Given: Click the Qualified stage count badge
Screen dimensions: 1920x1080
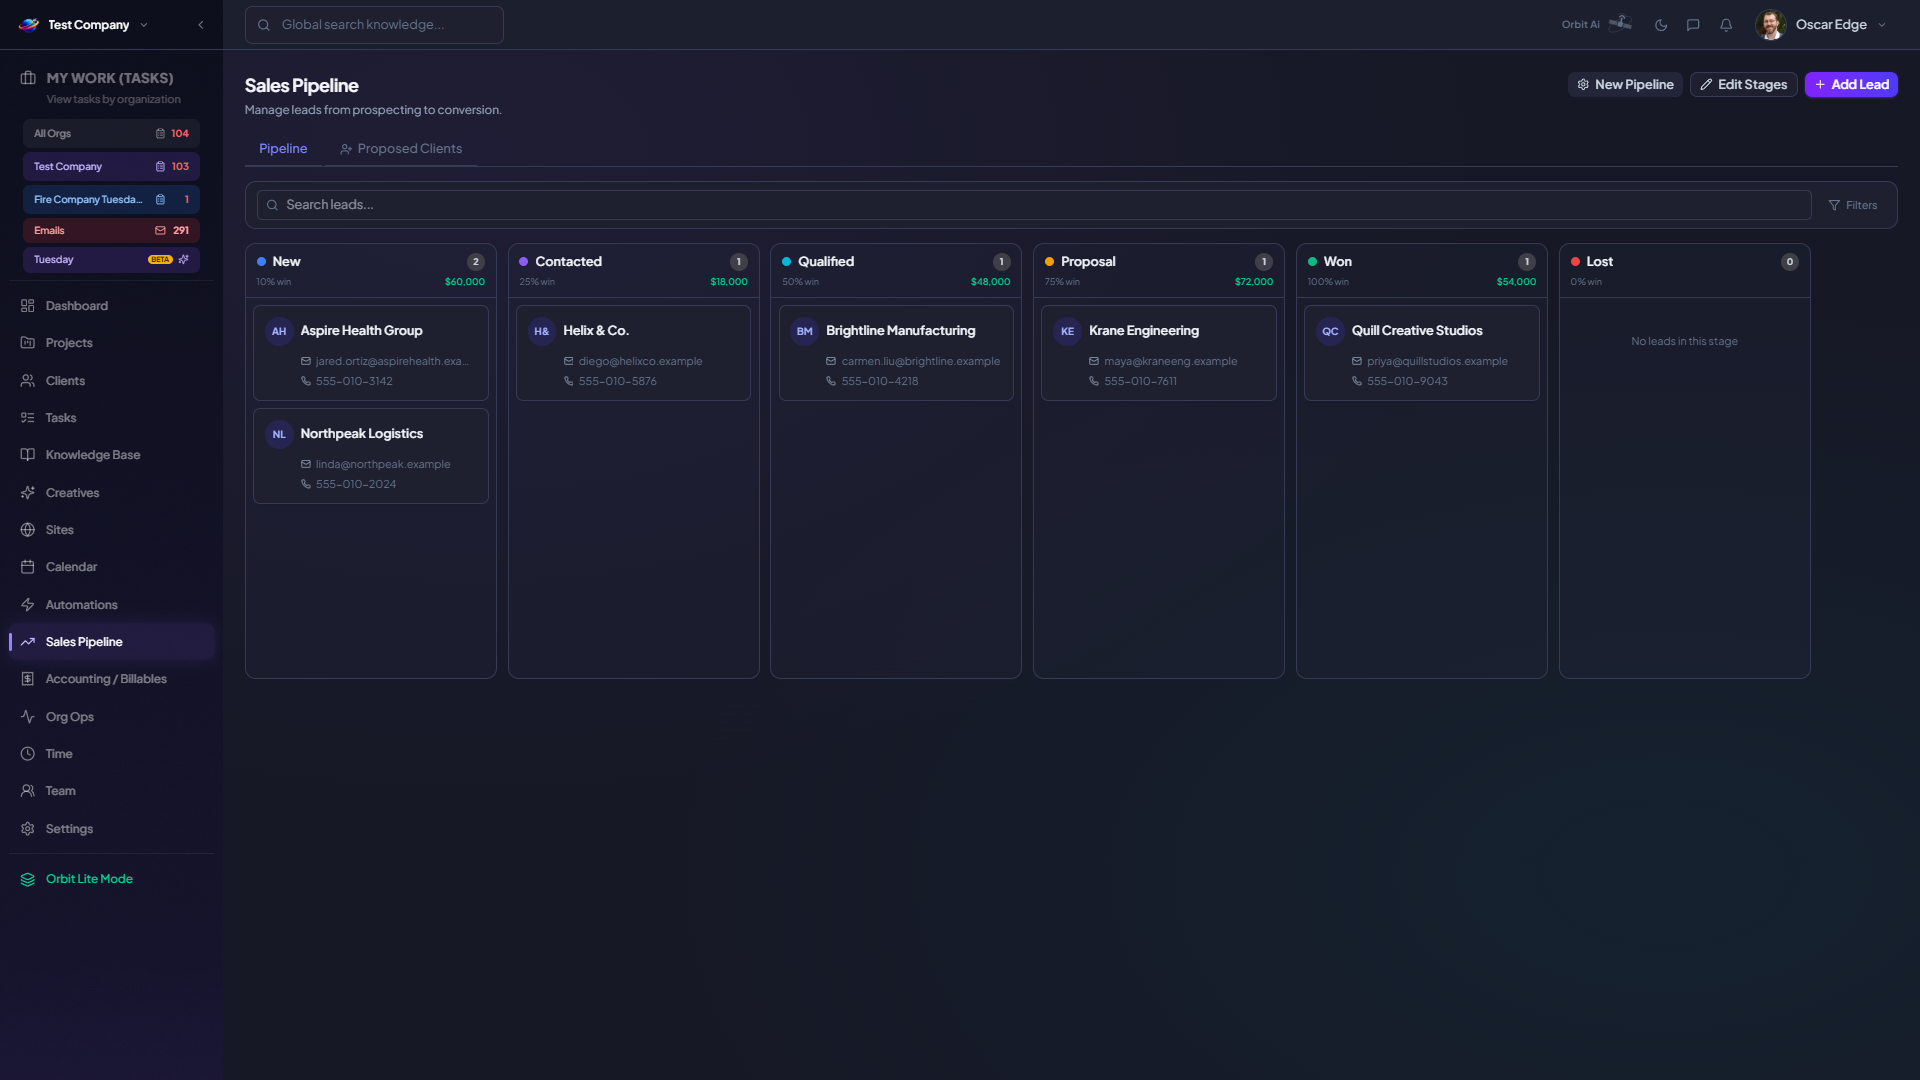Looking at the screenshot, I should (x=1001, y=262).
